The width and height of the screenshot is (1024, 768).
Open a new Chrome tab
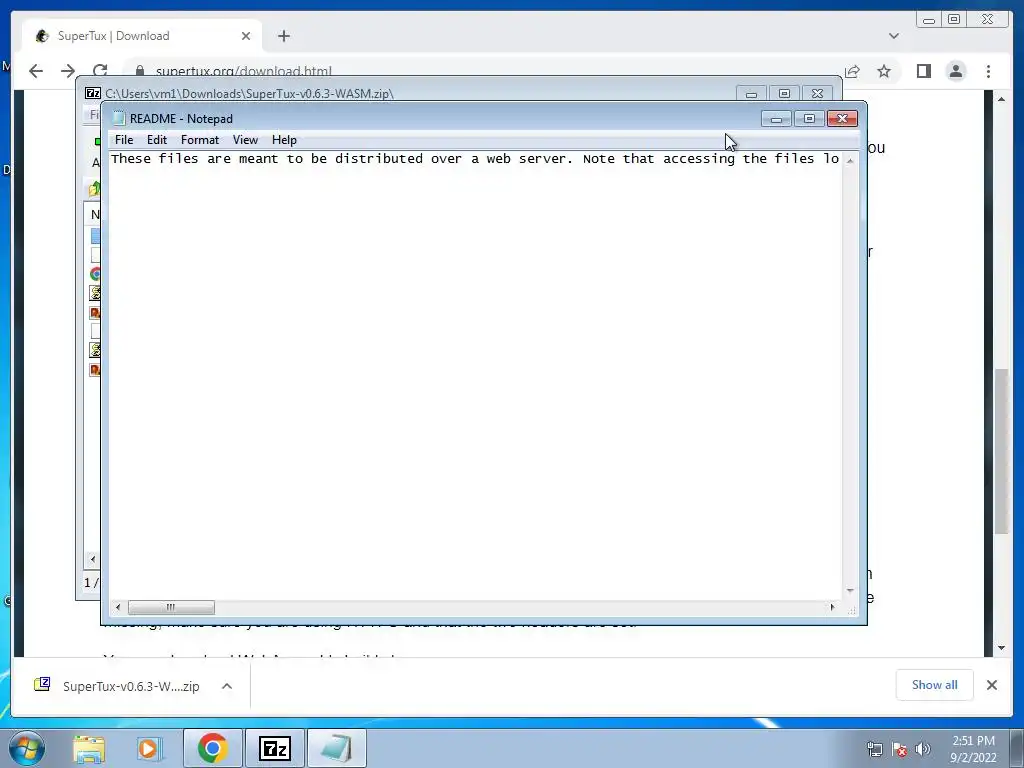click(x=283, y=36)
